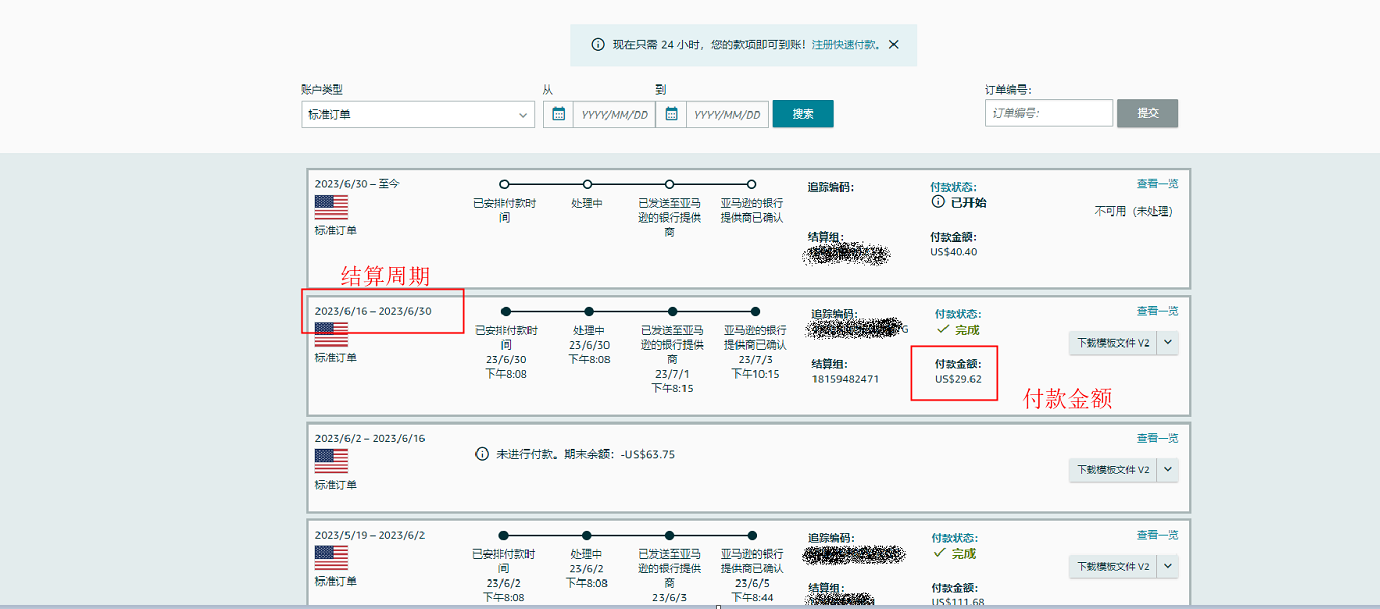Open the 注册快速付款 link
Viewport: 1380px width, 609px height.
coord(846,45)
